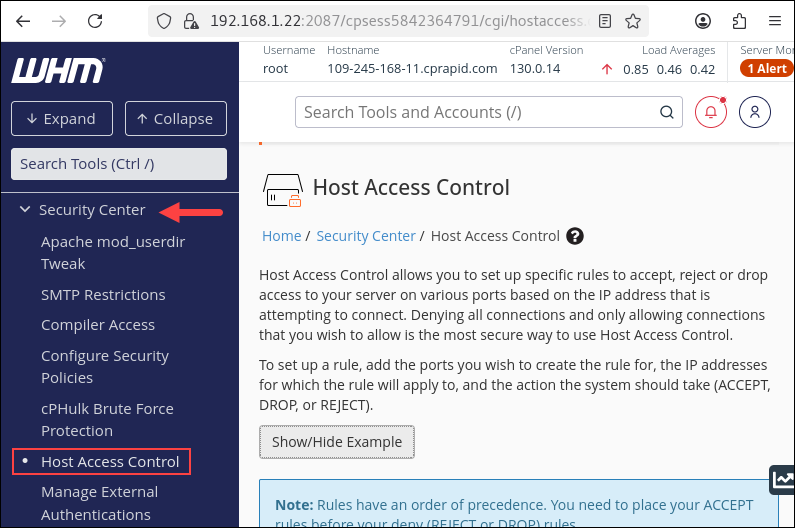Click the 1 Alert badge
Viewport: 795px width, 528px height.
point(767,68)
